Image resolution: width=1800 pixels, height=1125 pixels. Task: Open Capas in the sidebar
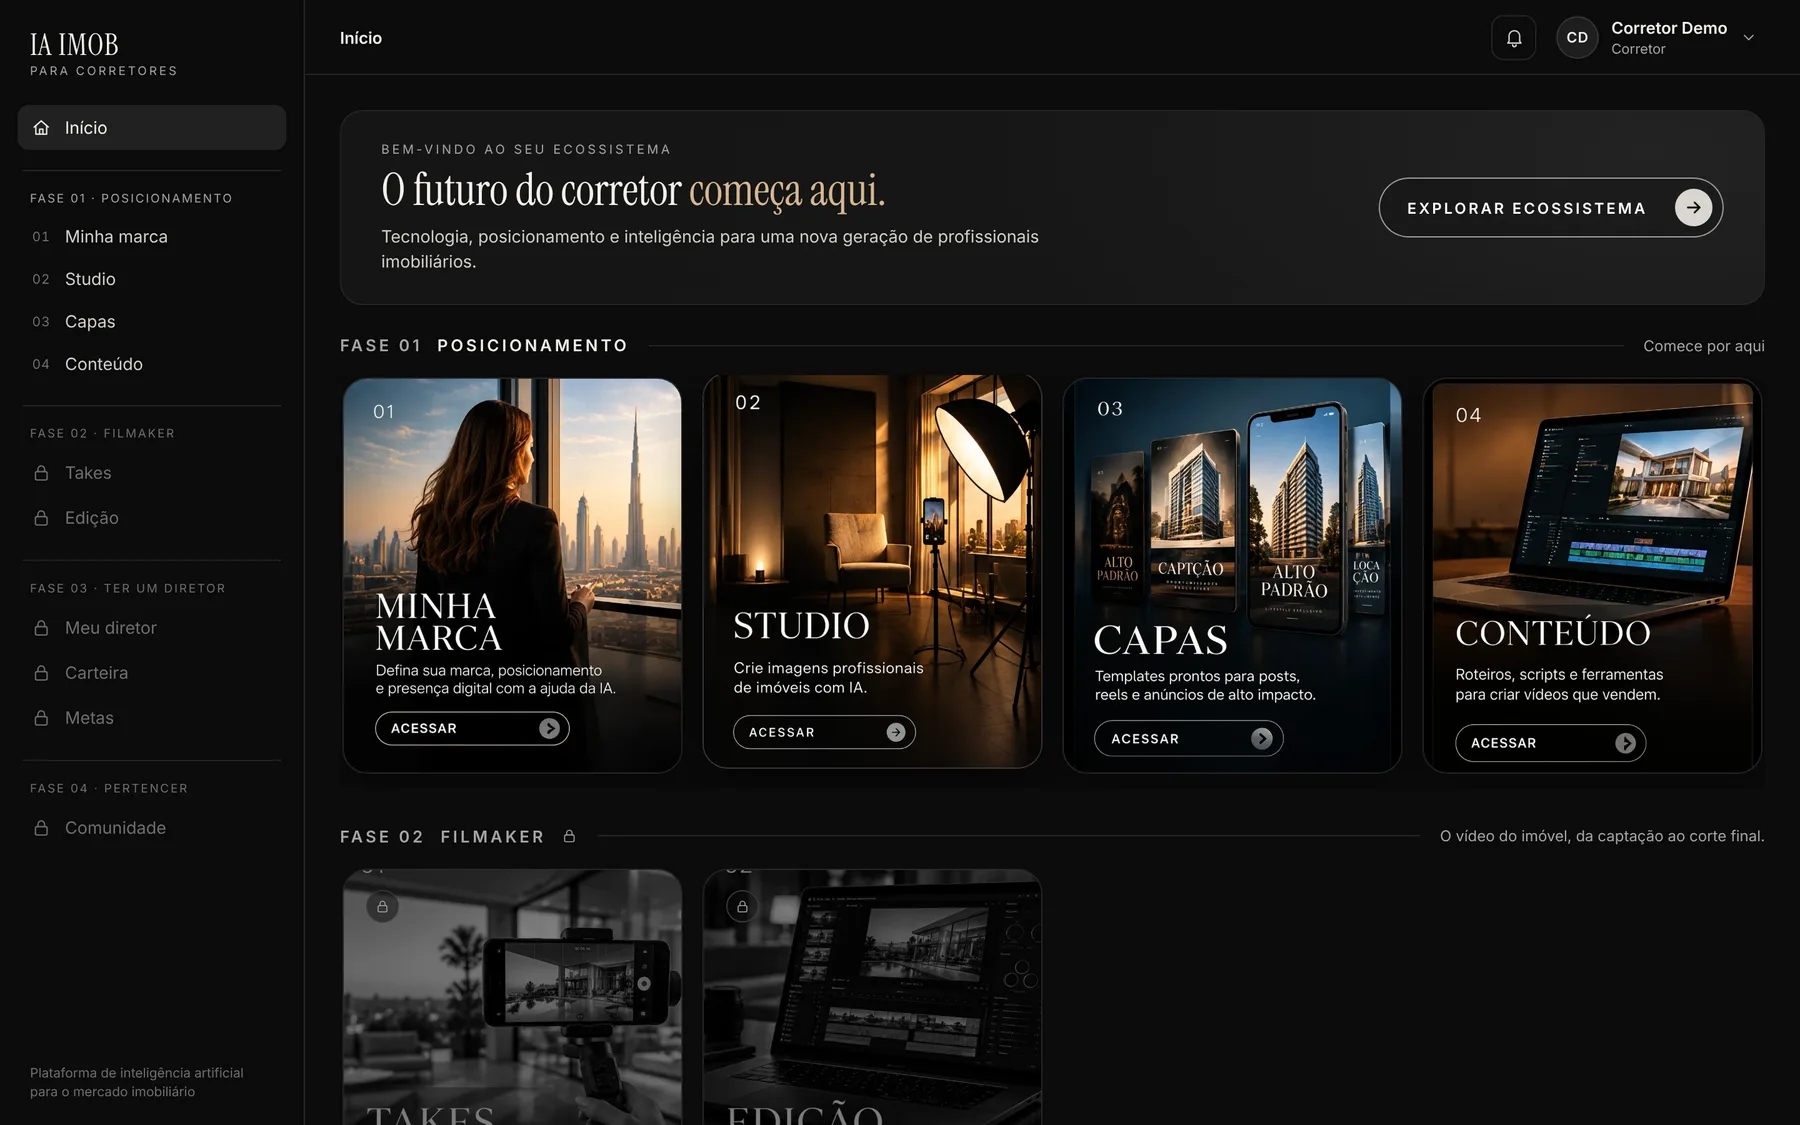coord(90,322)
